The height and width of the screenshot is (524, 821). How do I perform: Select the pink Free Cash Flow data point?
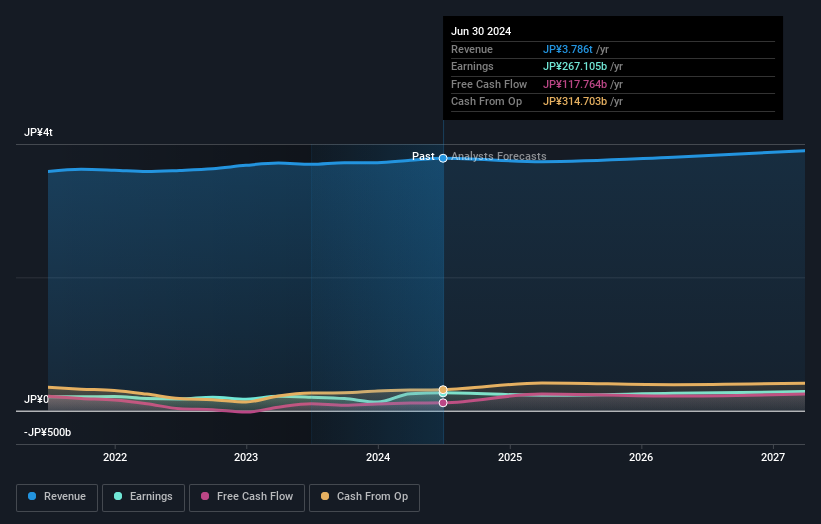443,403
